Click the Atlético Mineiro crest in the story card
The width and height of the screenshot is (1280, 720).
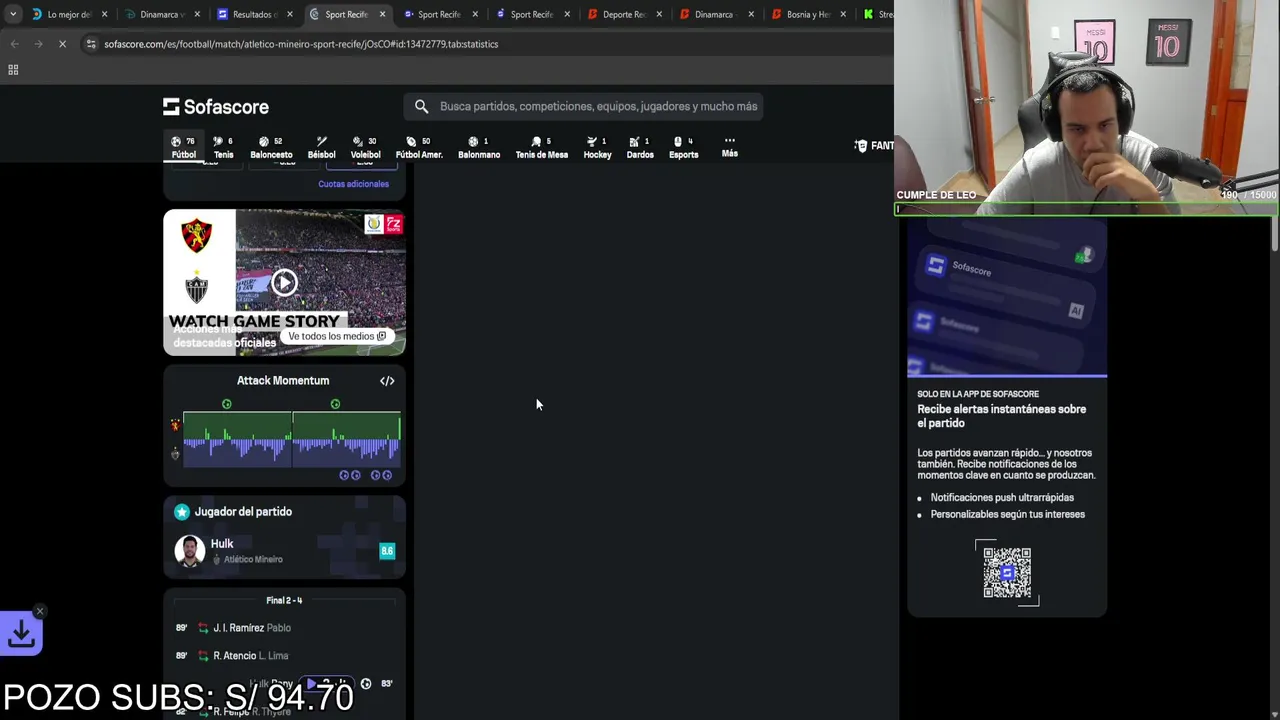197,288
